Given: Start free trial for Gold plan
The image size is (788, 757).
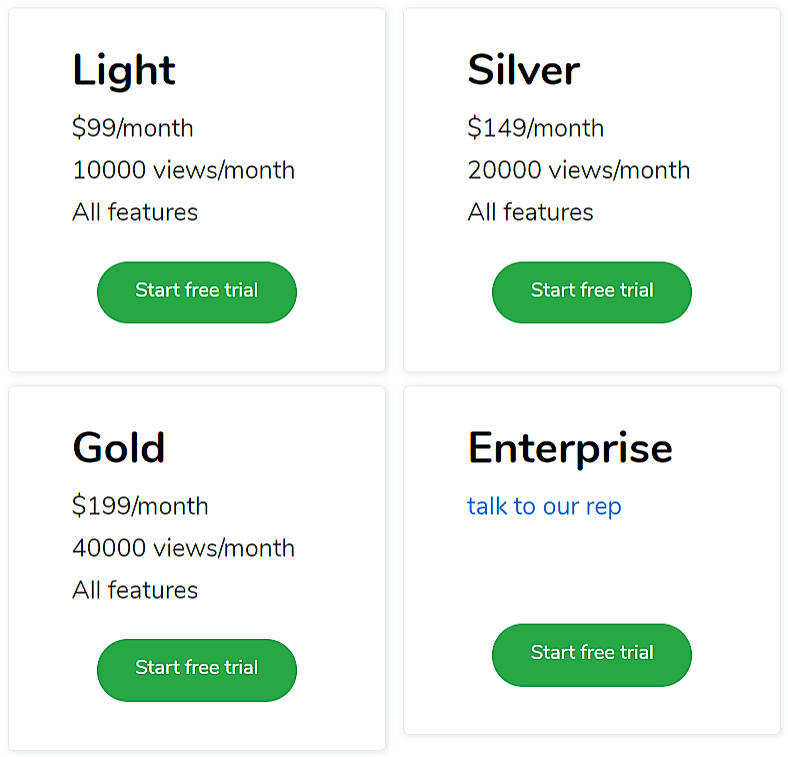Looking at the screenshot, I should (x=197, y=669).
